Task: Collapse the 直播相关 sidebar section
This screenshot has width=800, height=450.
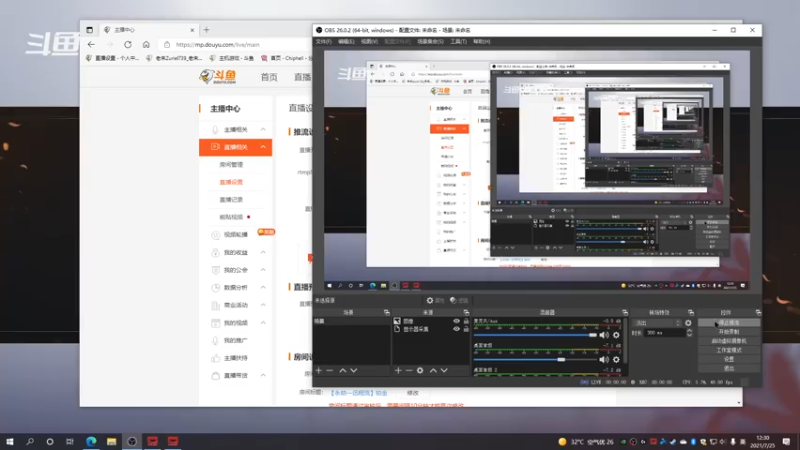Action: coord(263,147)
